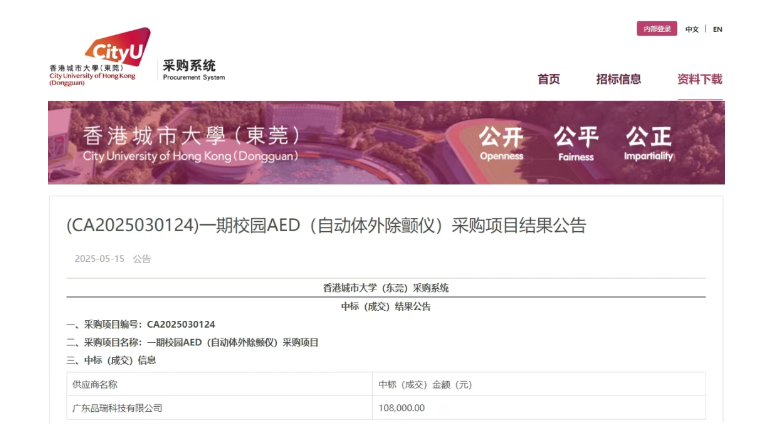Click the 2025-05-15 publish date
The width and height of the screenshot is (775, 441).
pos(99,259)
